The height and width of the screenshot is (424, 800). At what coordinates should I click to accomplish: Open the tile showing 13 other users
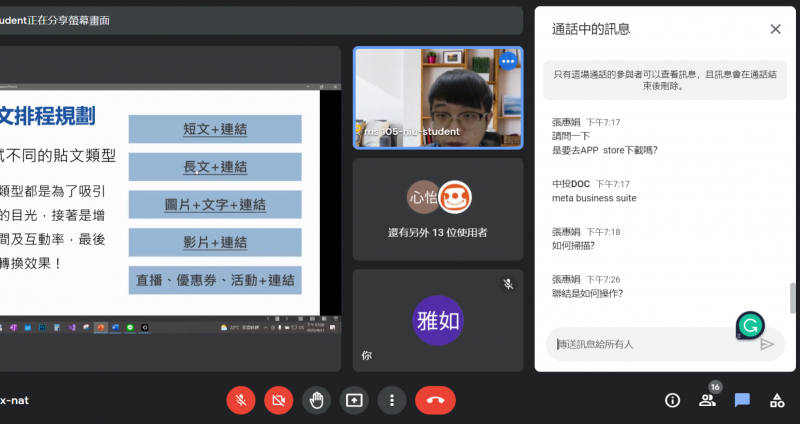point(438,209)
